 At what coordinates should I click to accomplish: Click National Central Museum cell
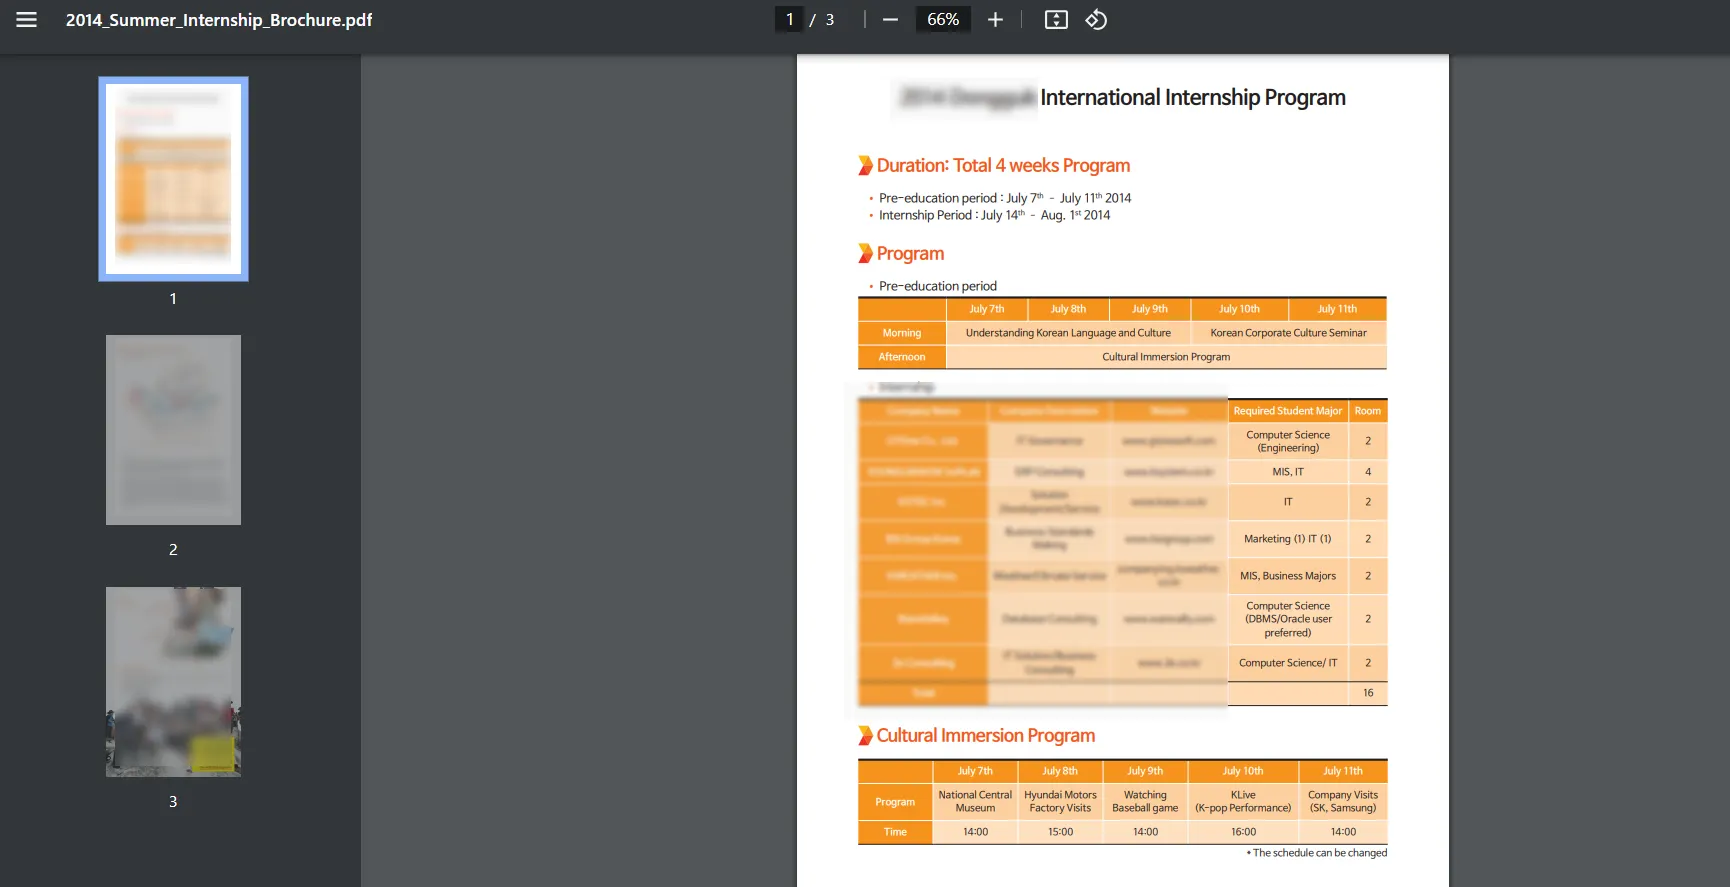975,802
